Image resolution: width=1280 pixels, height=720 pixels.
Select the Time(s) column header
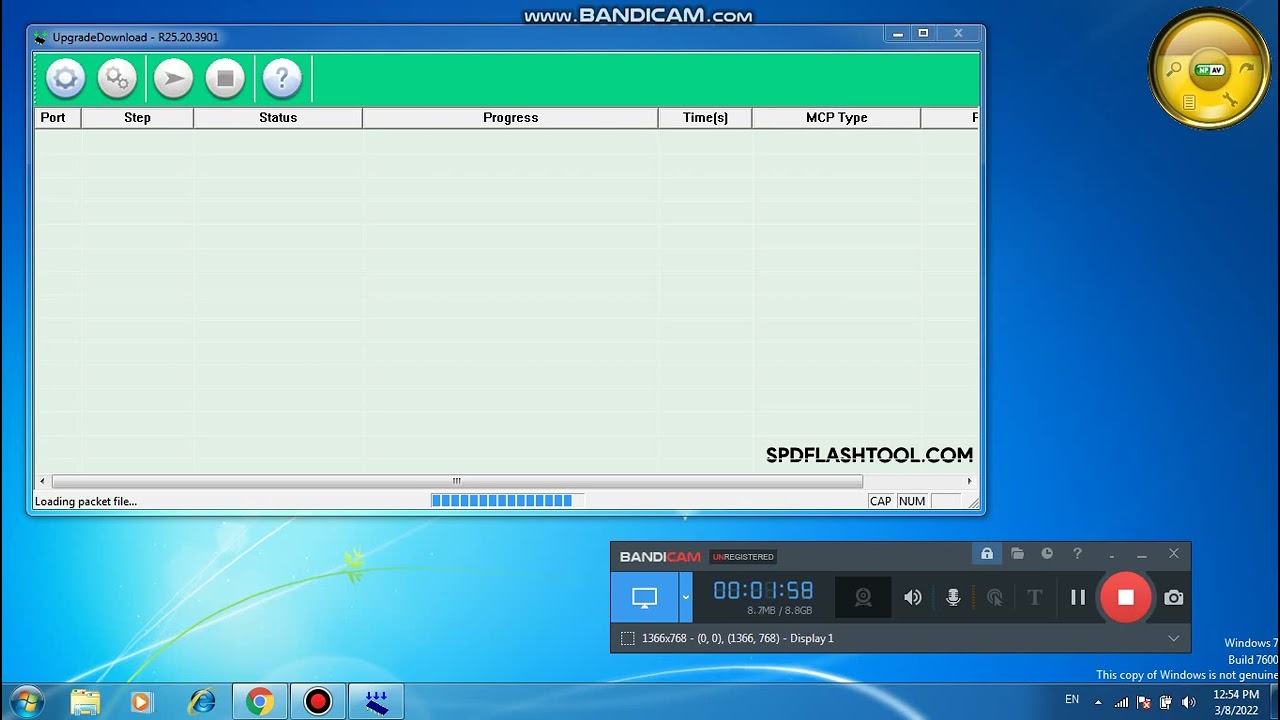pyautogui.click(x=705, y=117)
